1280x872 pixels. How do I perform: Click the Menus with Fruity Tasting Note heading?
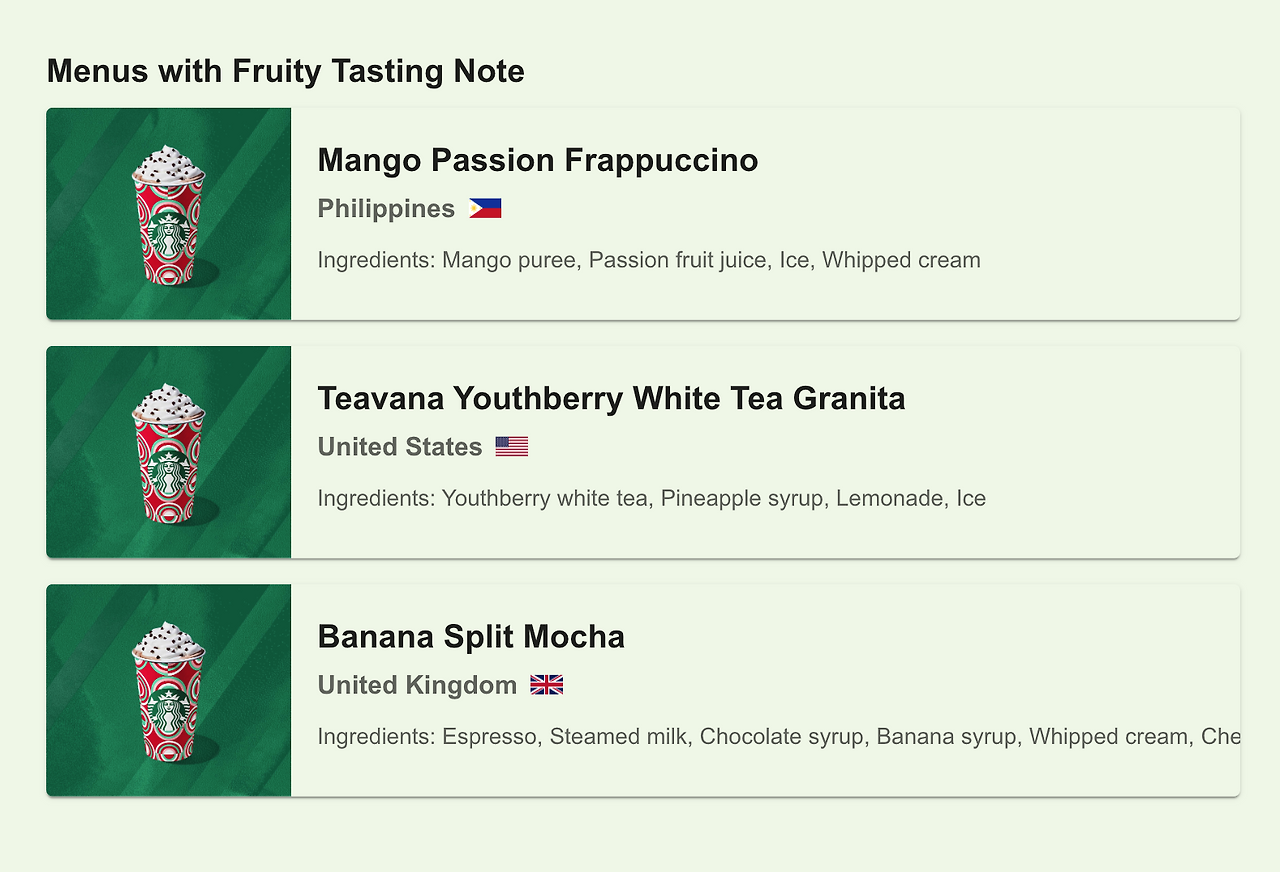click(x=285, y=71)
